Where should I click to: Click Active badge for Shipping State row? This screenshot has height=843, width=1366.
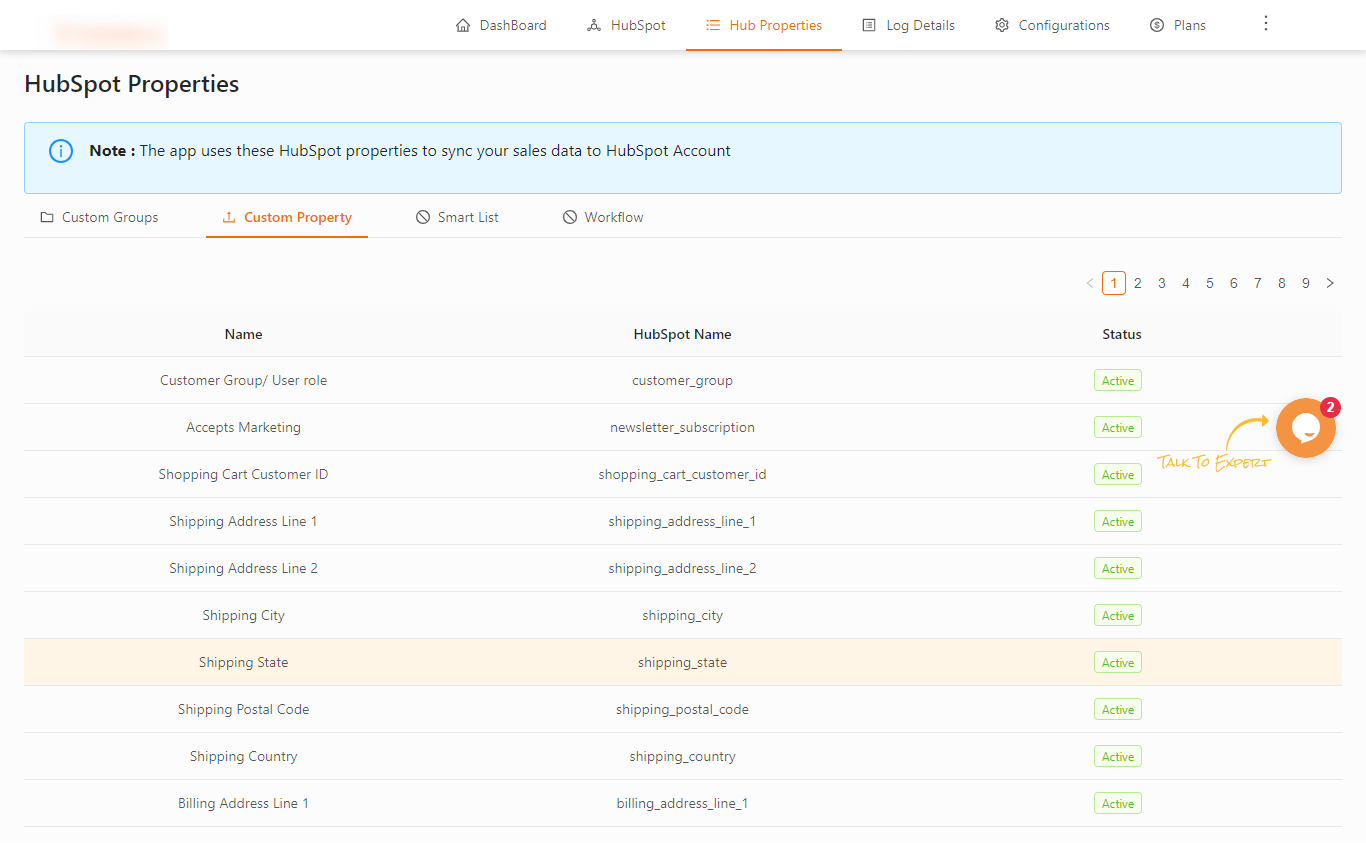click(1118, 662)
